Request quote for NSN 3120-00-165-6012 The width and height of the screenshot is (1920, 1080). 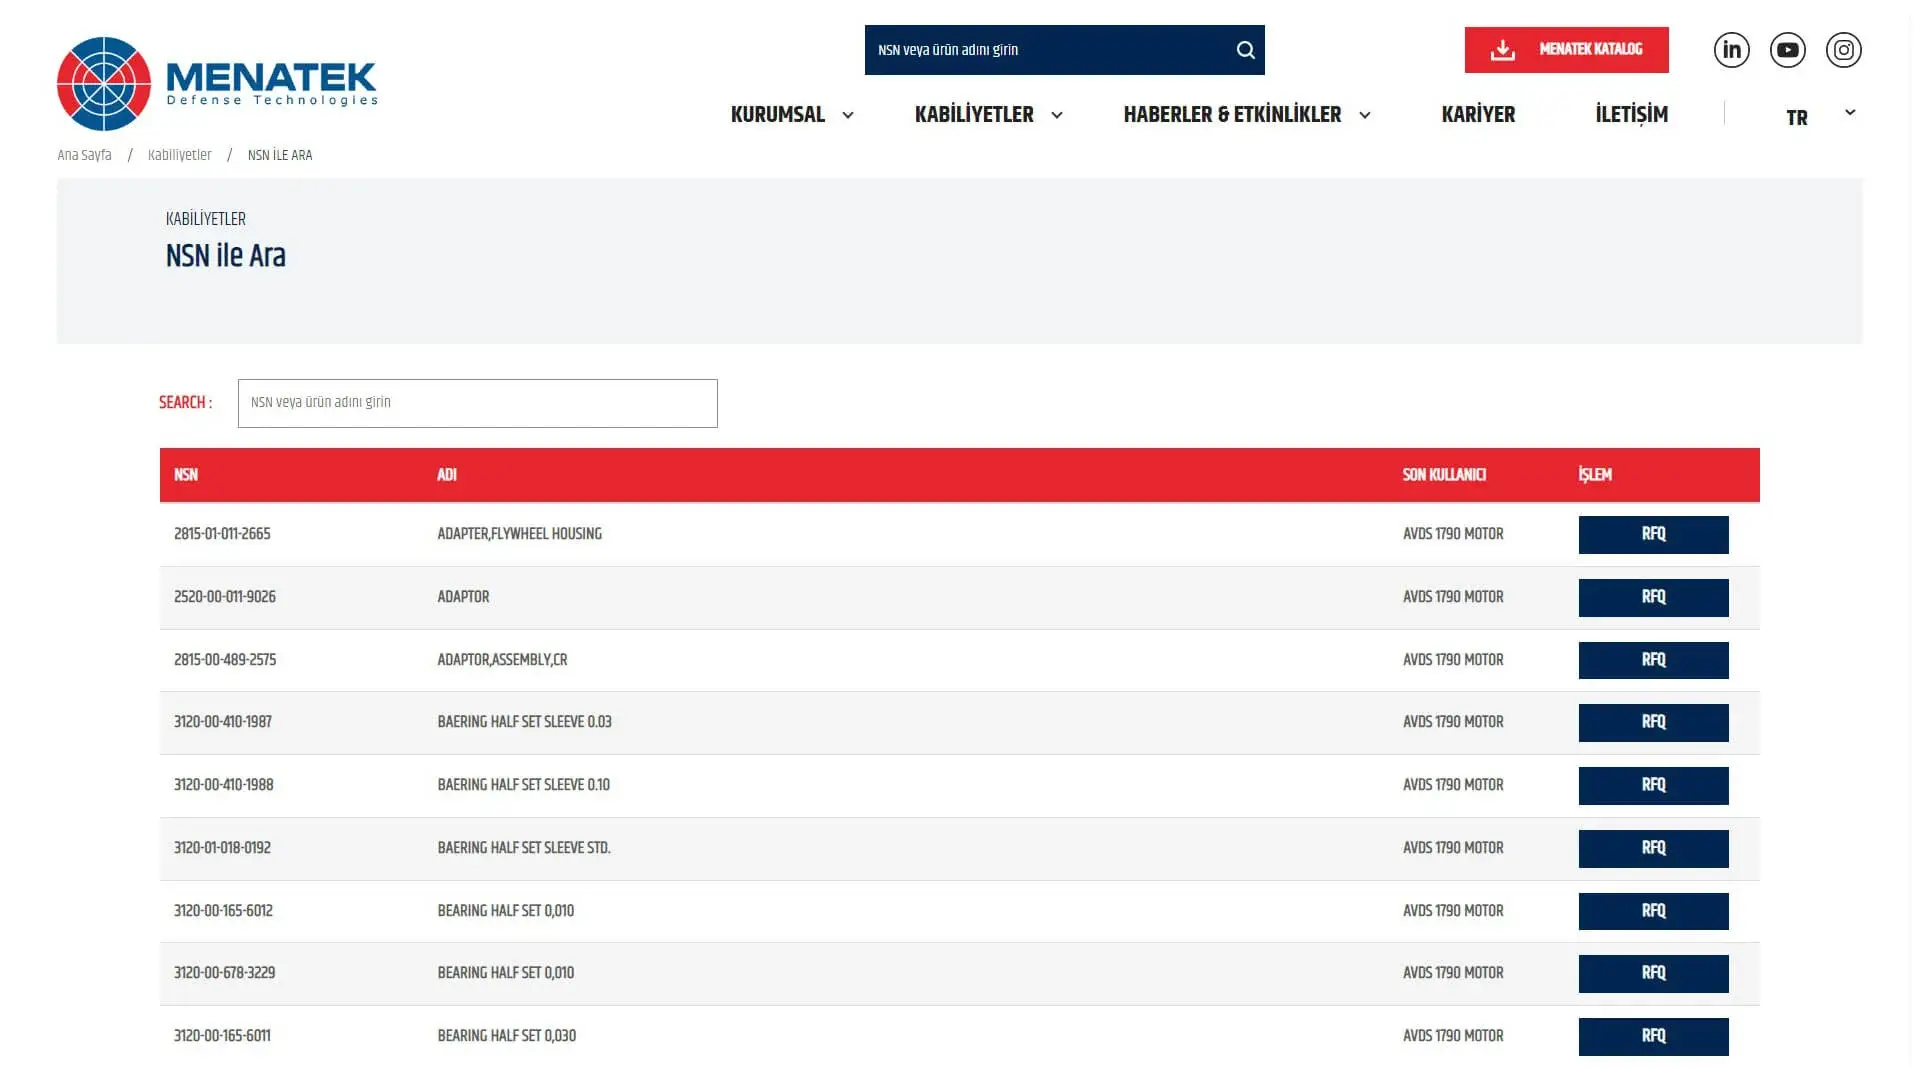tap(1653, 911)
